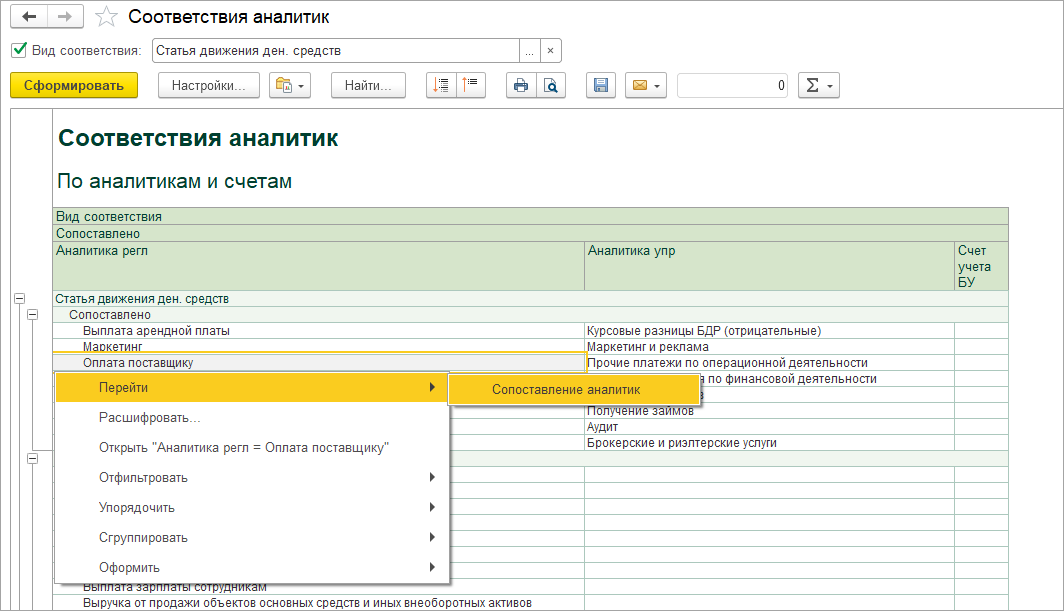
Task: Collapse all groups icon
Action: pos(471,86)
